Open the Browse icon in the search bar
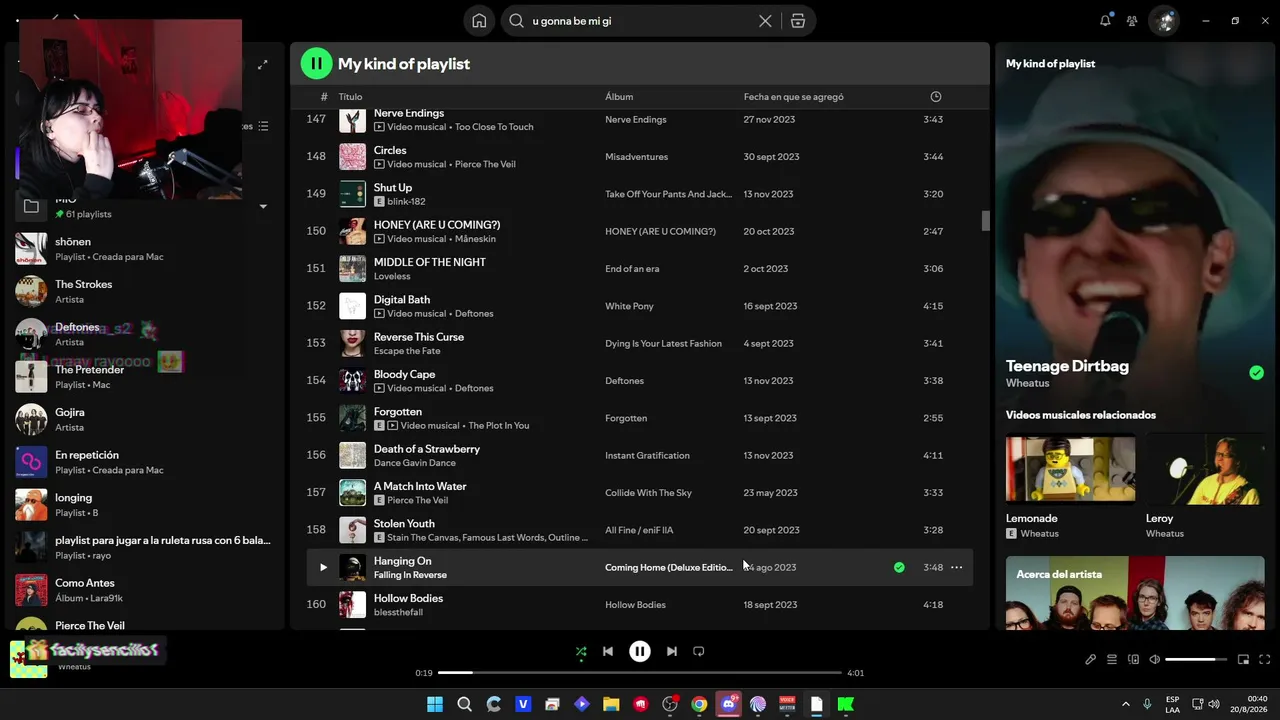1280x720 pixels. coord(798,21)
